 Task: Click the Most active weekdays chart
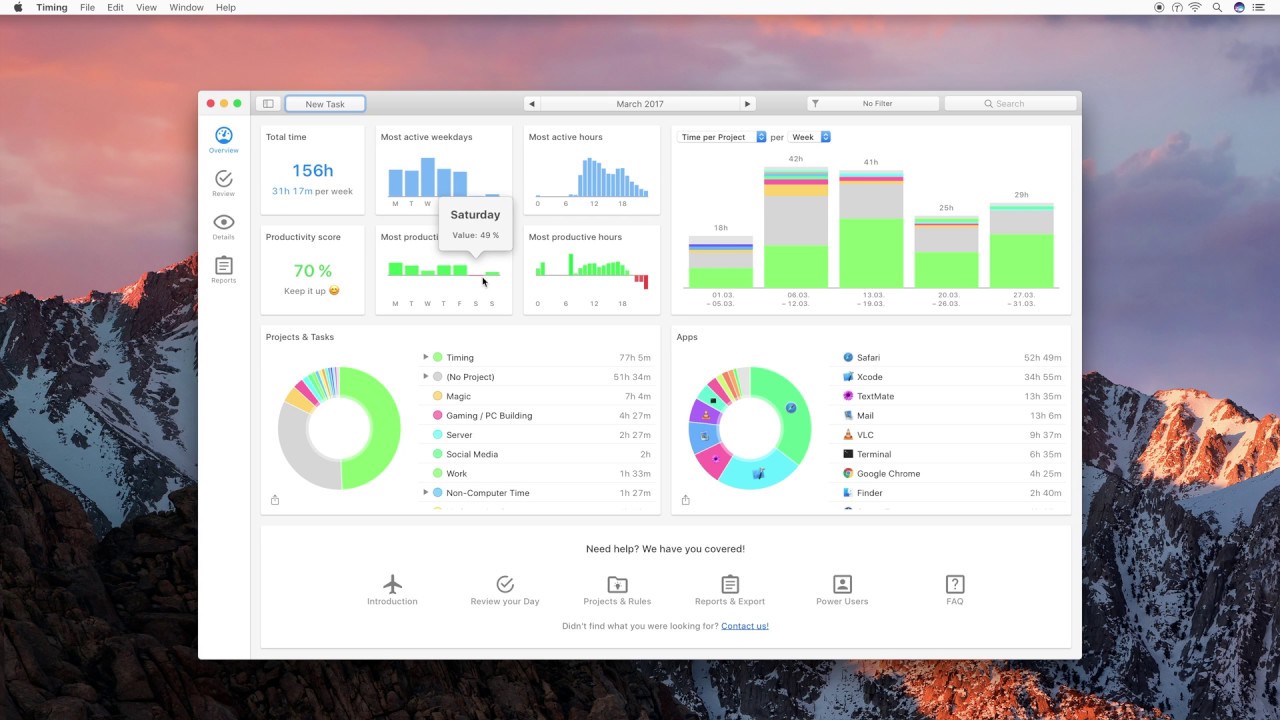444,178
